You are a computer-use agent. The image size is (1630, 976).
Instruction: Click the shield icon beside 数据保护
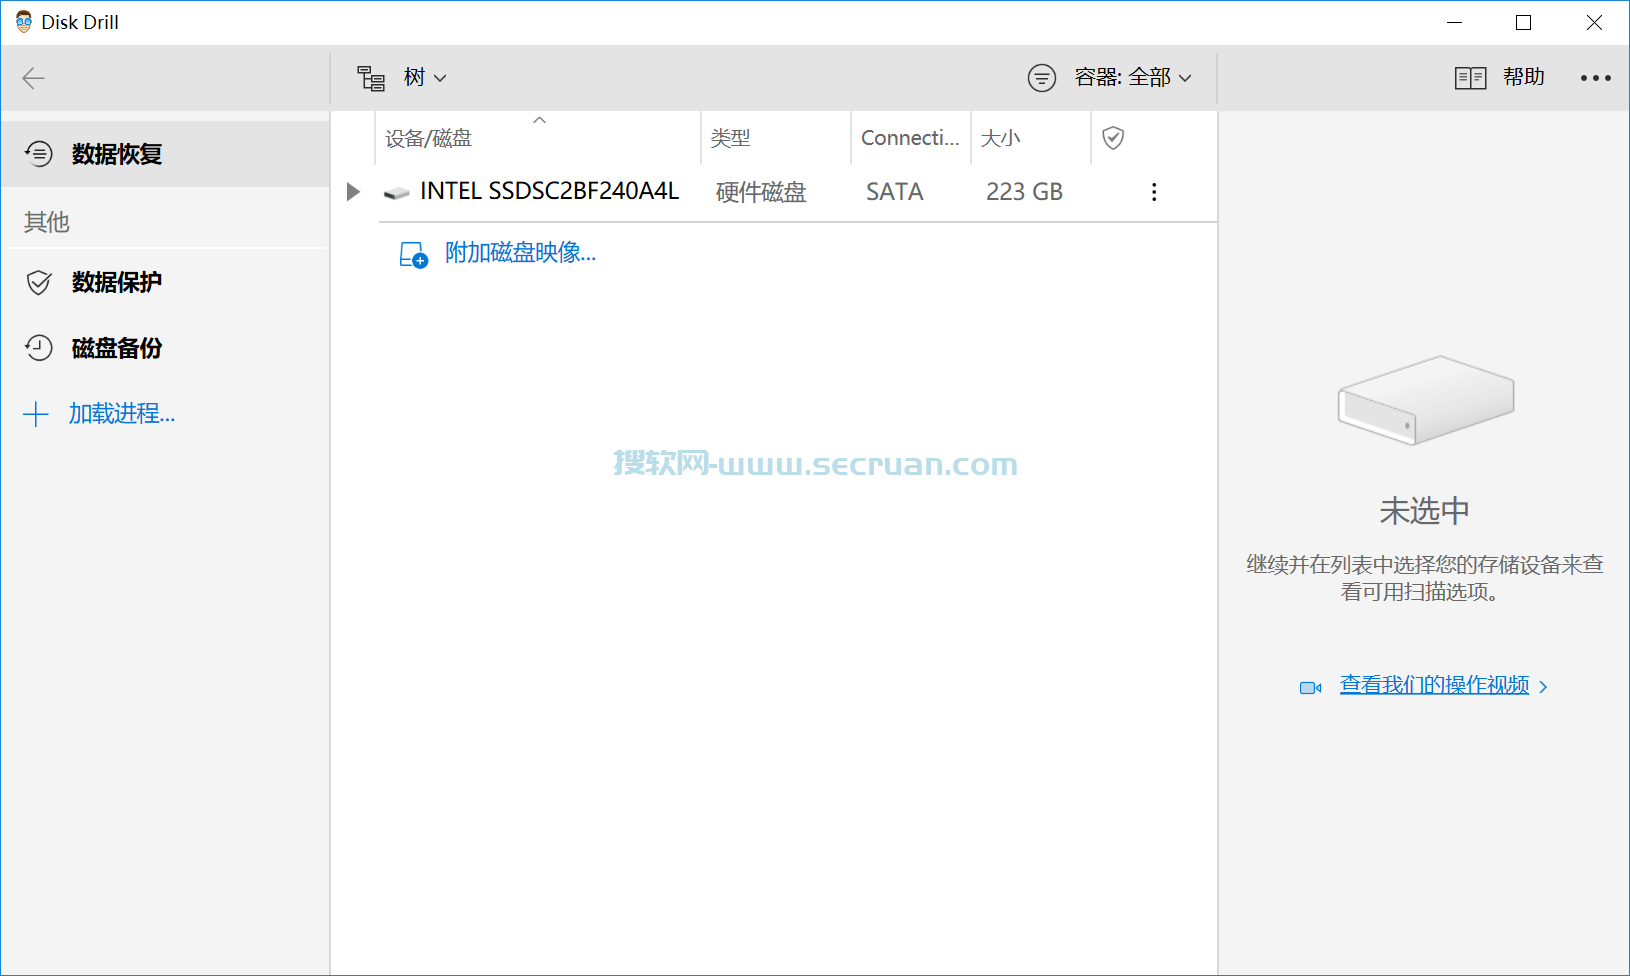pyautogui.click(x=39, y=282)
